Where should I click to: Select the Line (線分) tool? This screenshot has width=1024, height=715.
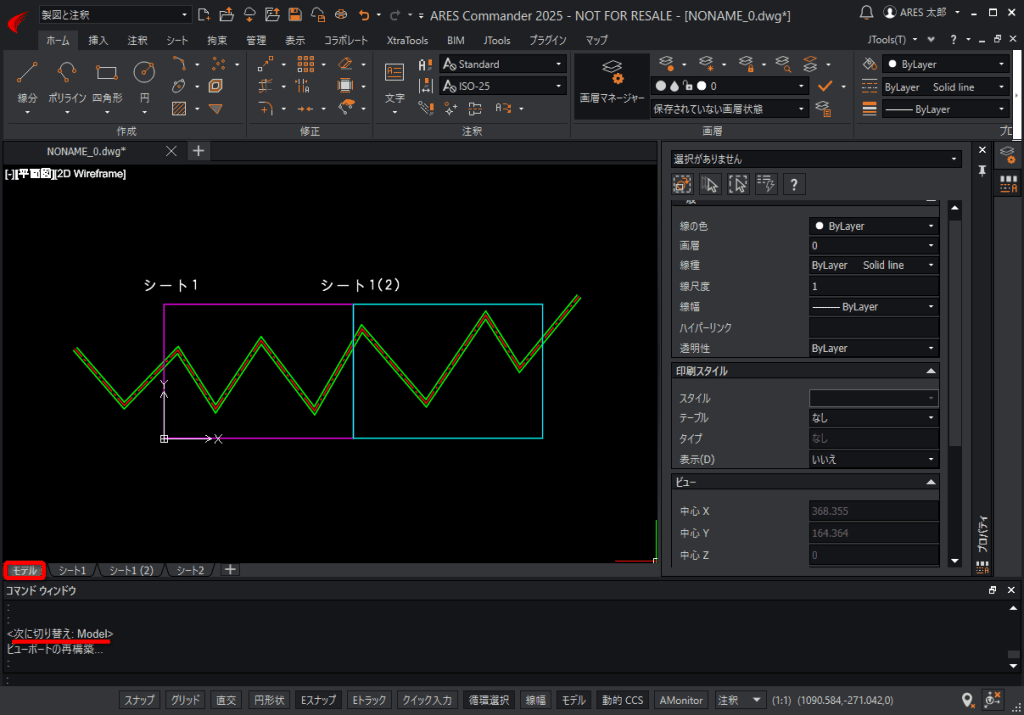[27, 82]
